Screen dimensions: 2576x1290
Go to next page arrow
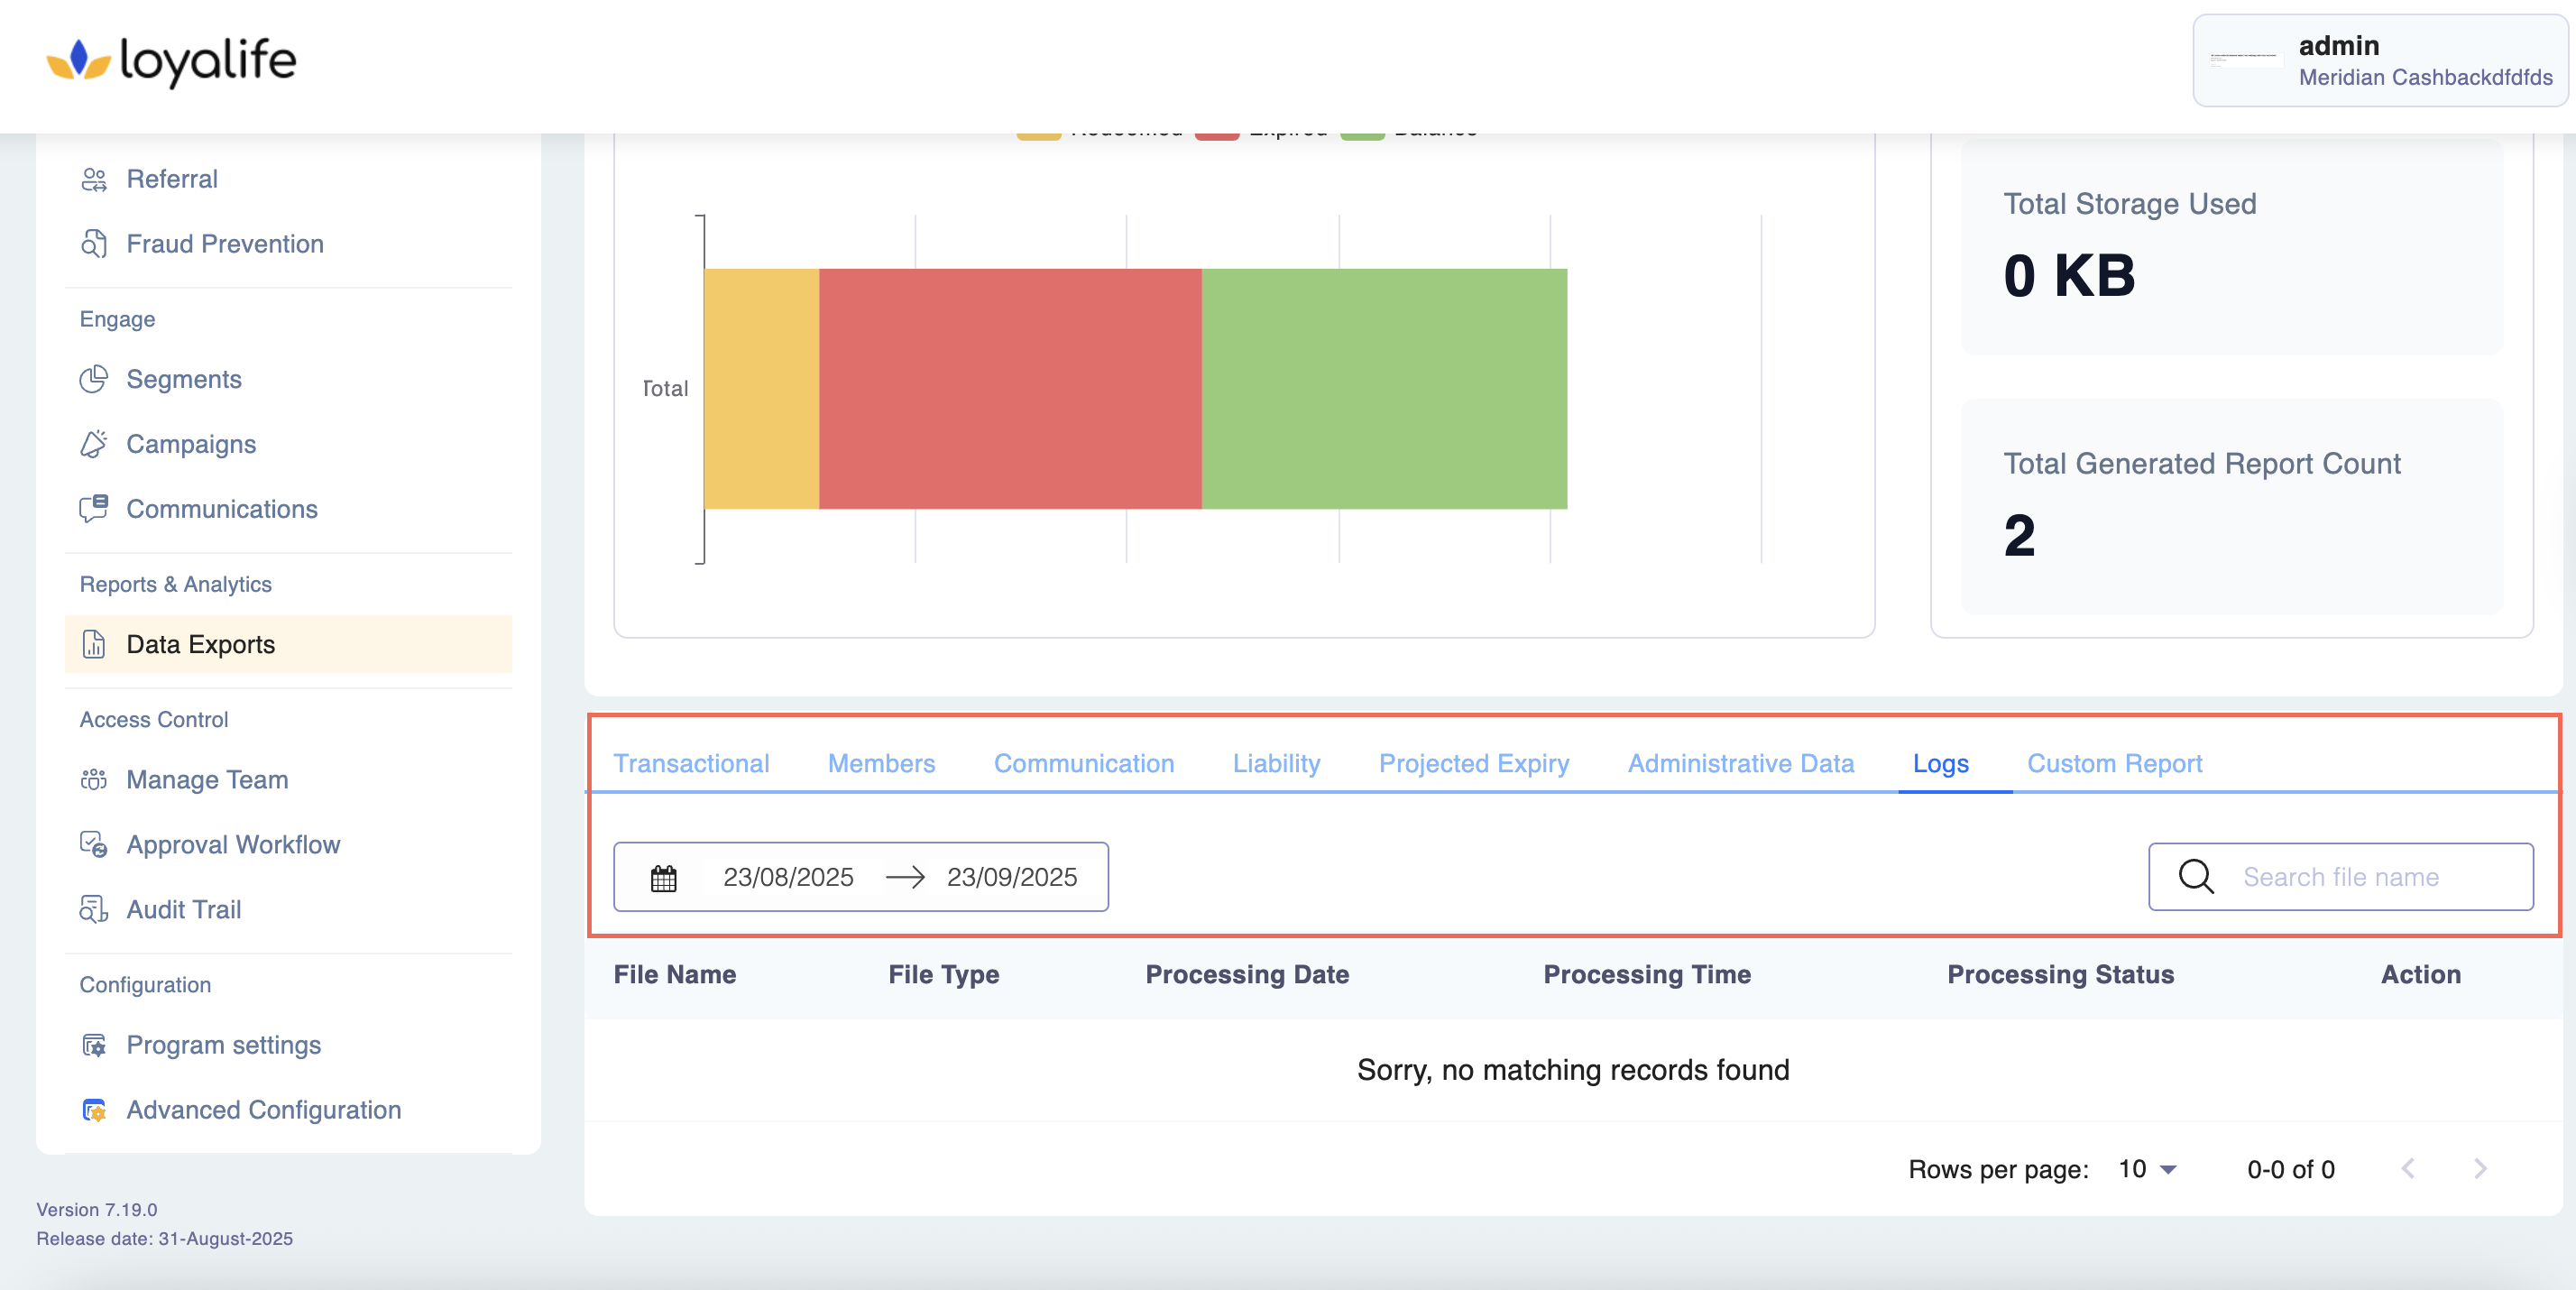2480,1168
